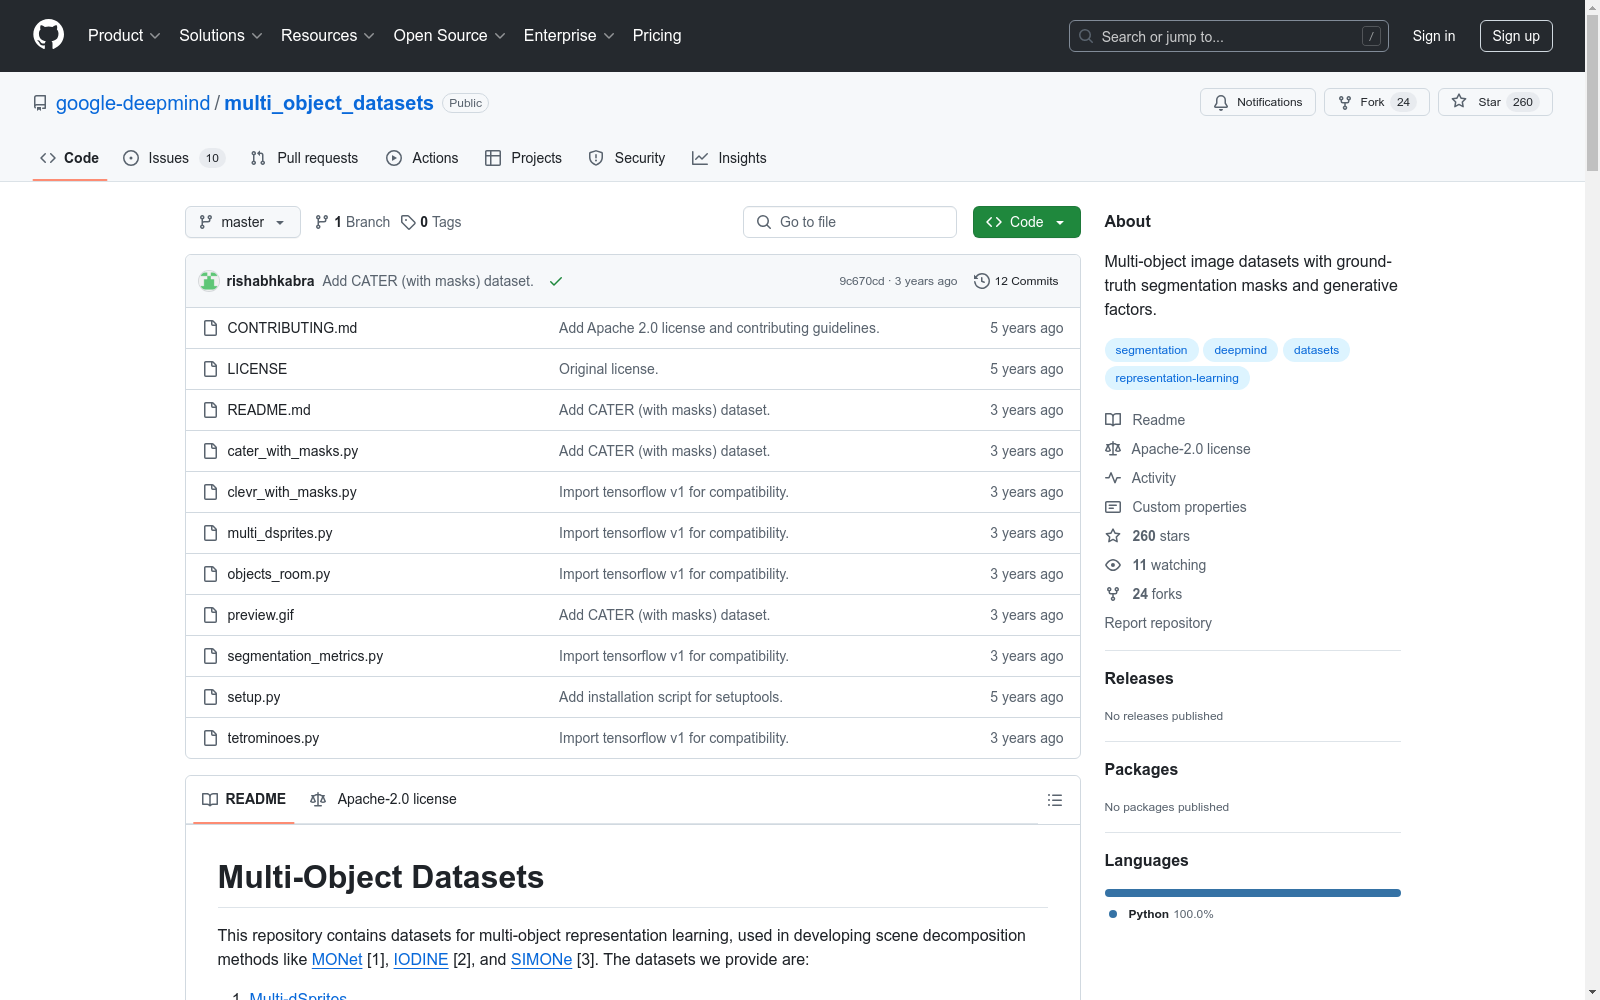Open the Security tab
This screenshot has height=1000, width=1600.
click(627, 158)
